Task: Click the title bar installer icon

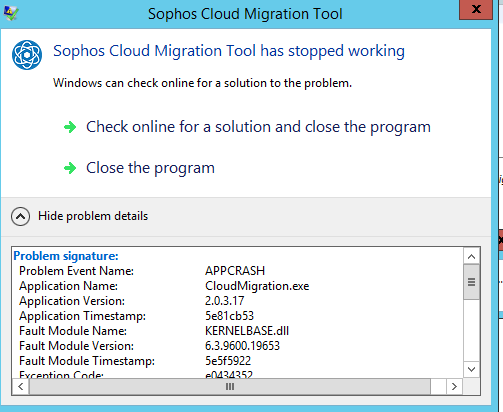Action: click(x=11, y=13)
